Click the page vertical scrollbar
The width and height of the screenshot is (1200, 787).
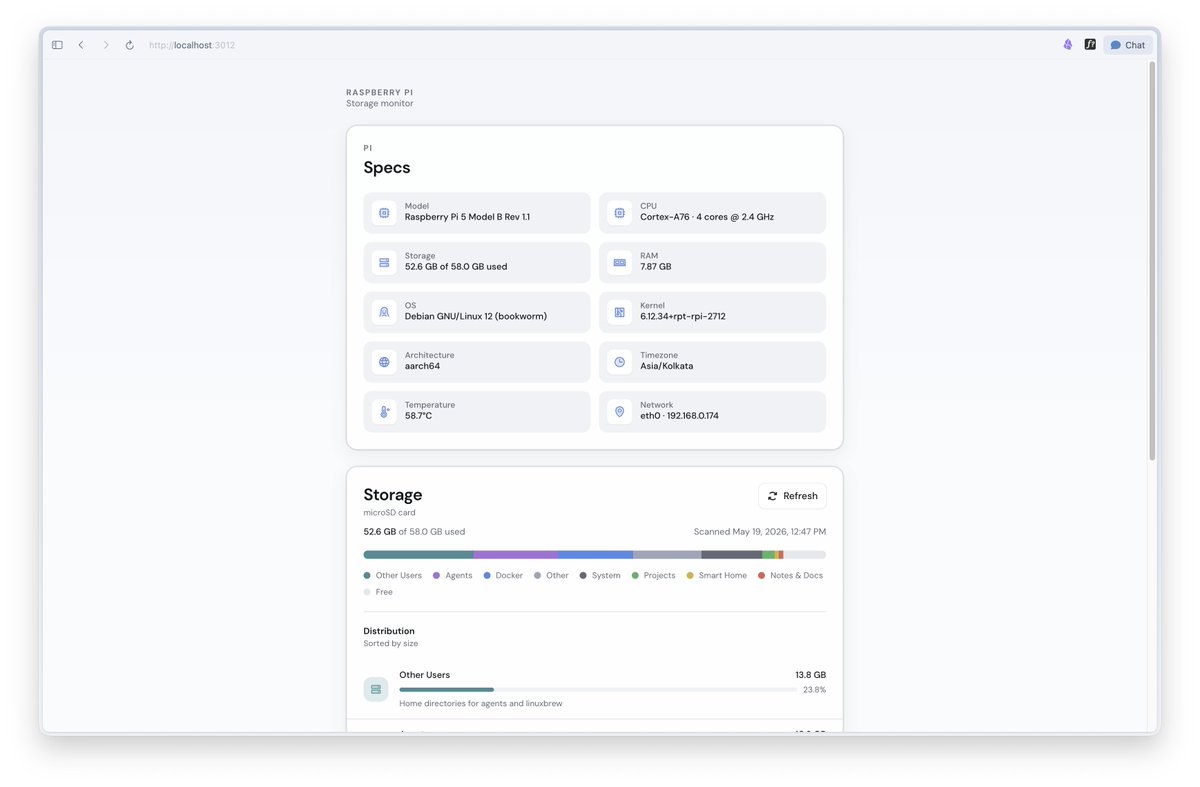point(1152,260)
